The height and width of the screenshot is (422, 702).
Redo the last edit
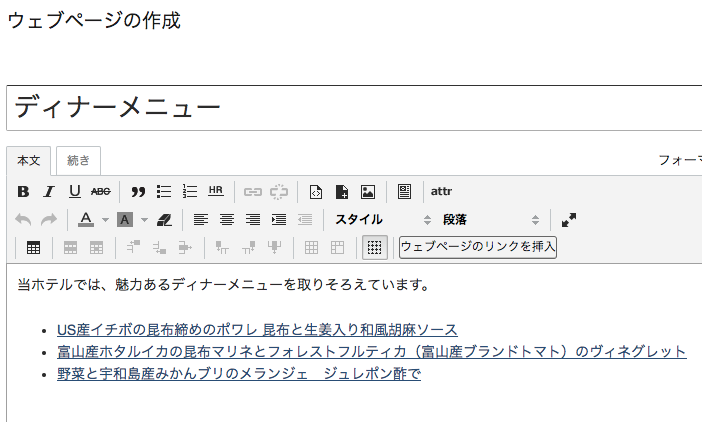[49, 220]
